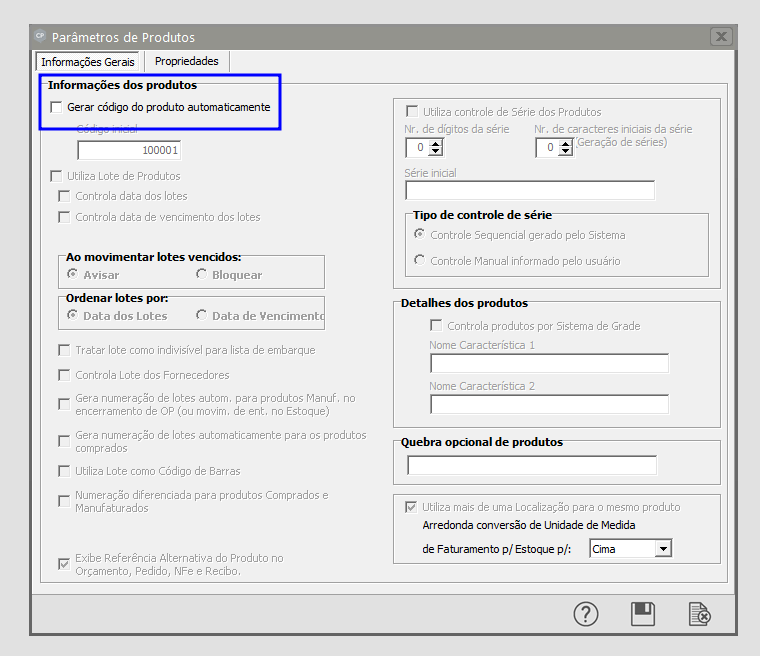Screen dimensions: 760x656
Task: Toggle the Utiliza Lote de Produtos checkbox
Action: click(x=57, y=176)
